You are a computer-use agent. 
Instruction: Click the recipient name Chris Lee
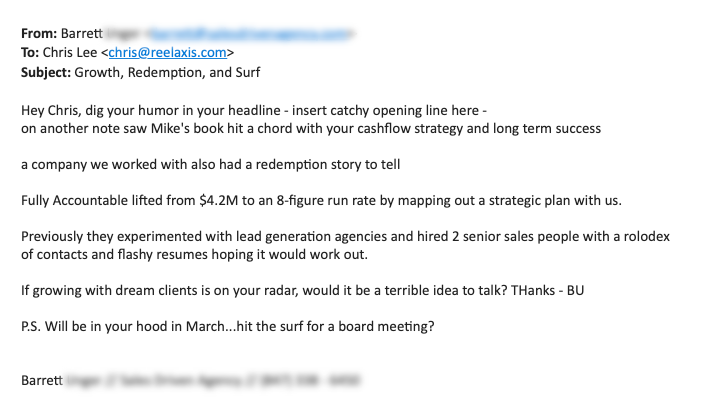70,53
